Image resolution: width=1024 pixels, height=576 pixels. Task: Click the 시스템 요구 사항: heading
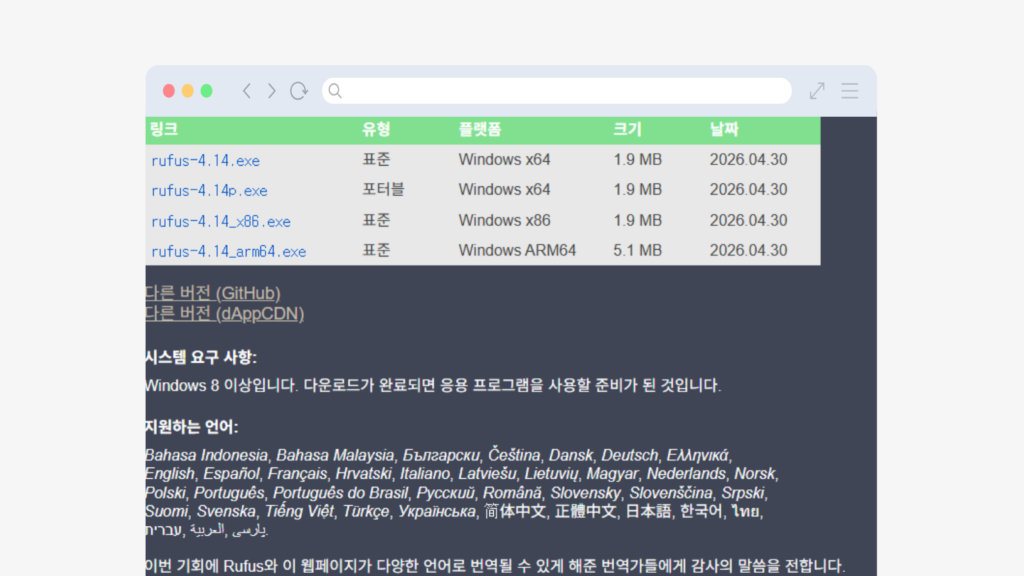pyautogui.click(x=201, y=357)
